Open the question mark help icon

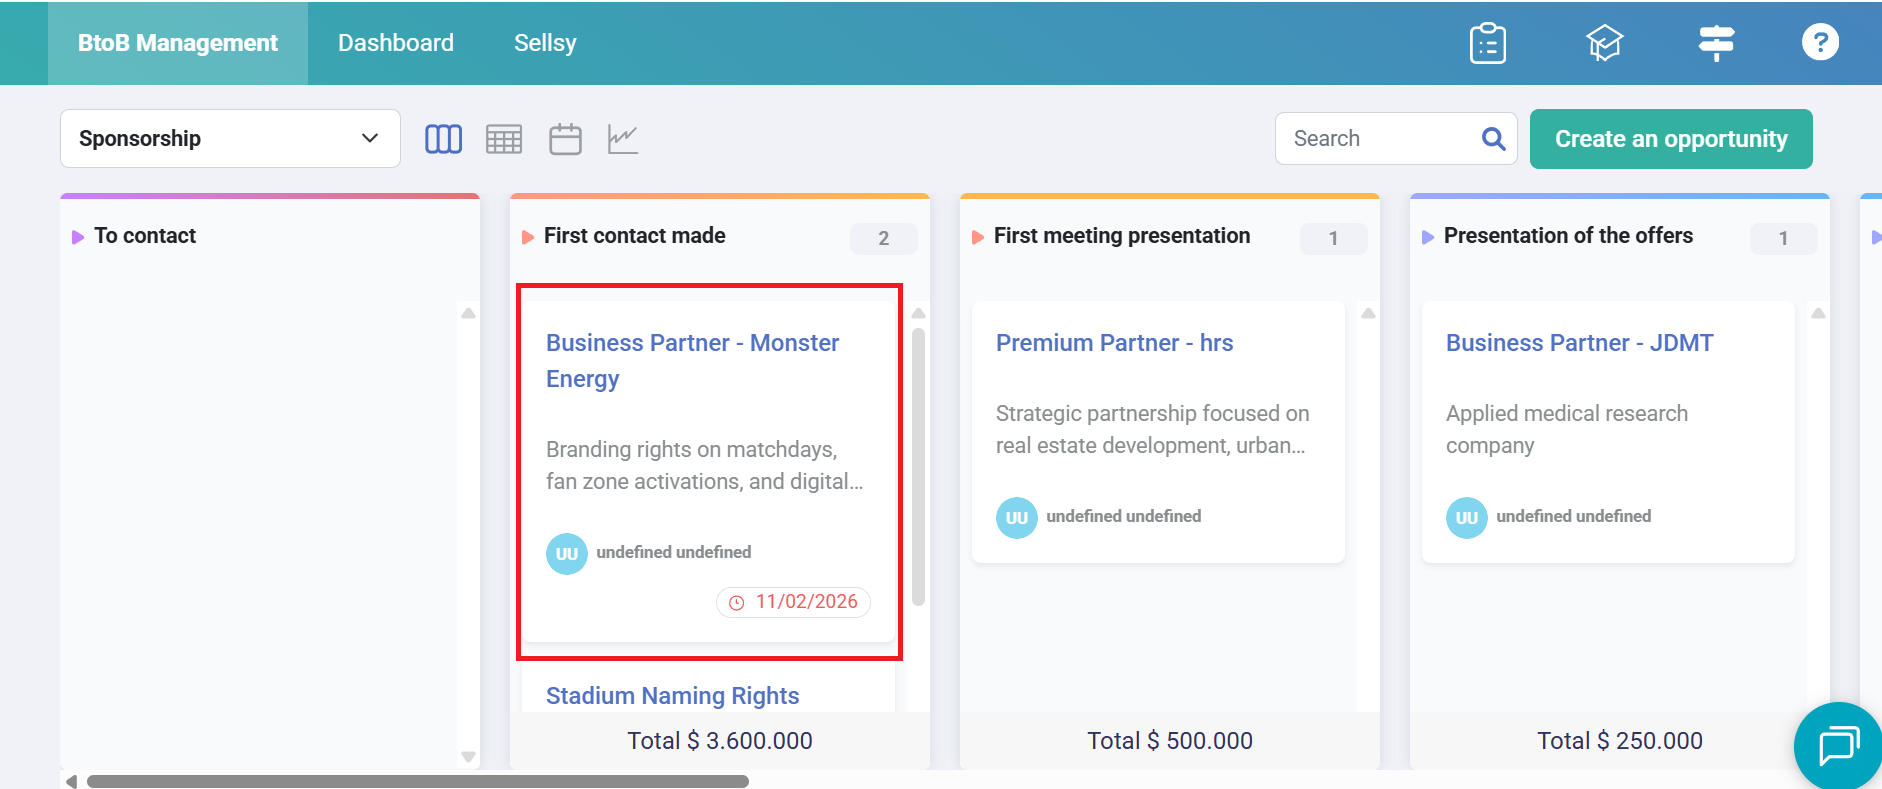tap(1820, 42)
